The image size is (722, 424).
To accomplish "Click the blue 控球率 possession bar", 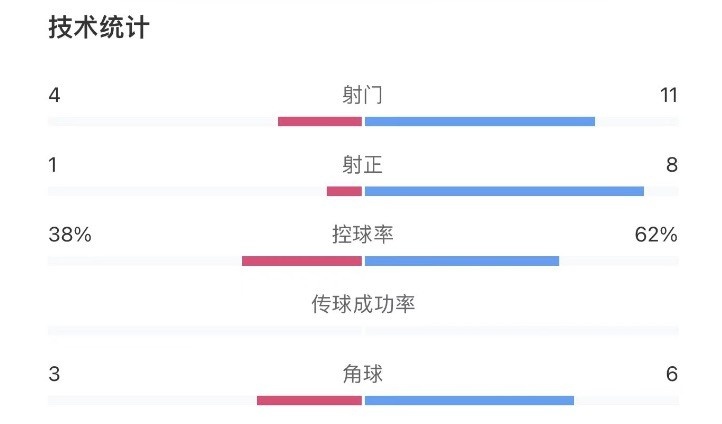I will point(462,261).
